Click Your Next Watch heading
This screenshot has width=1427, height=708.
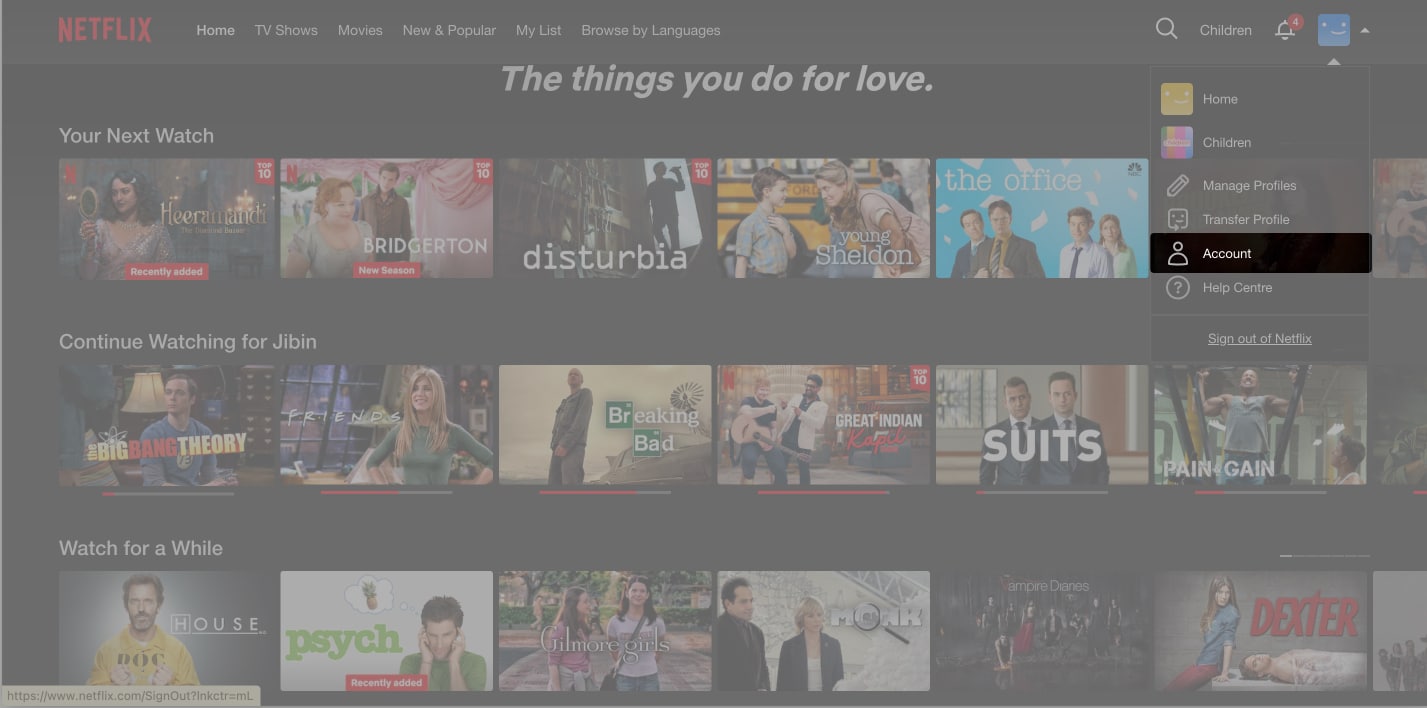coord(136,135)
